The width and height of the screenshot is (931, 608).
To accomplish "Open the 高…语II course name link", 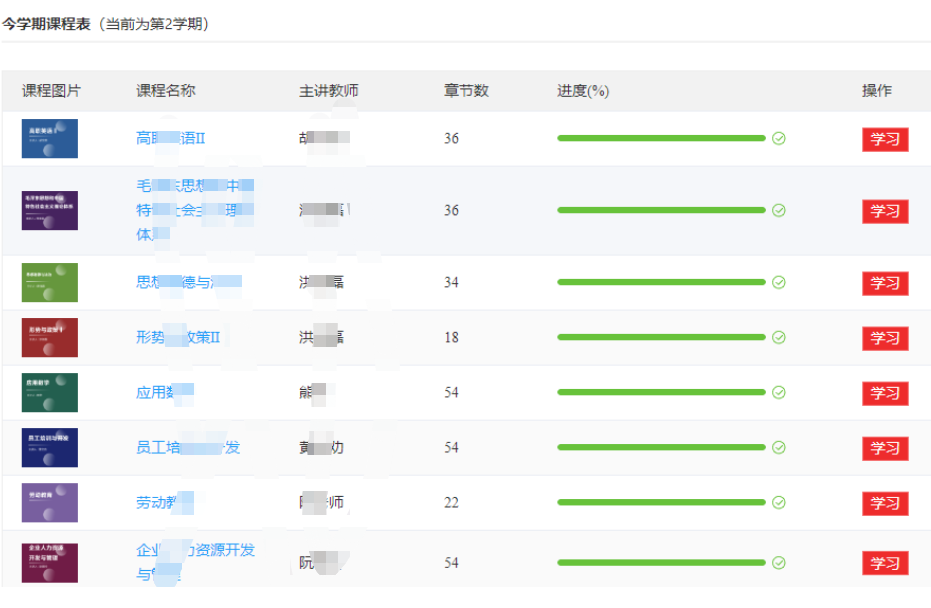I will (170, 138).
